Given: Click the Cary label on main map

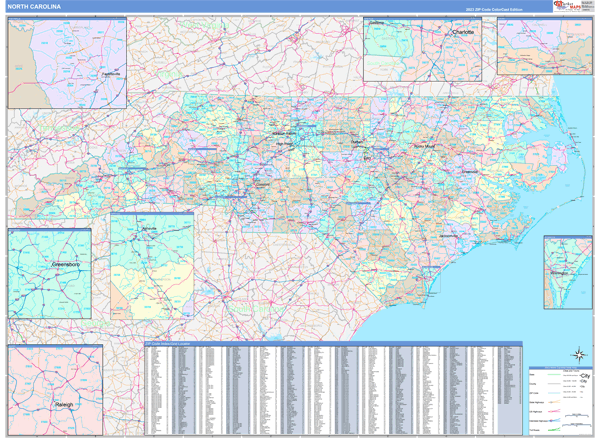Looking at the screenshot, I should coord(367,158).
